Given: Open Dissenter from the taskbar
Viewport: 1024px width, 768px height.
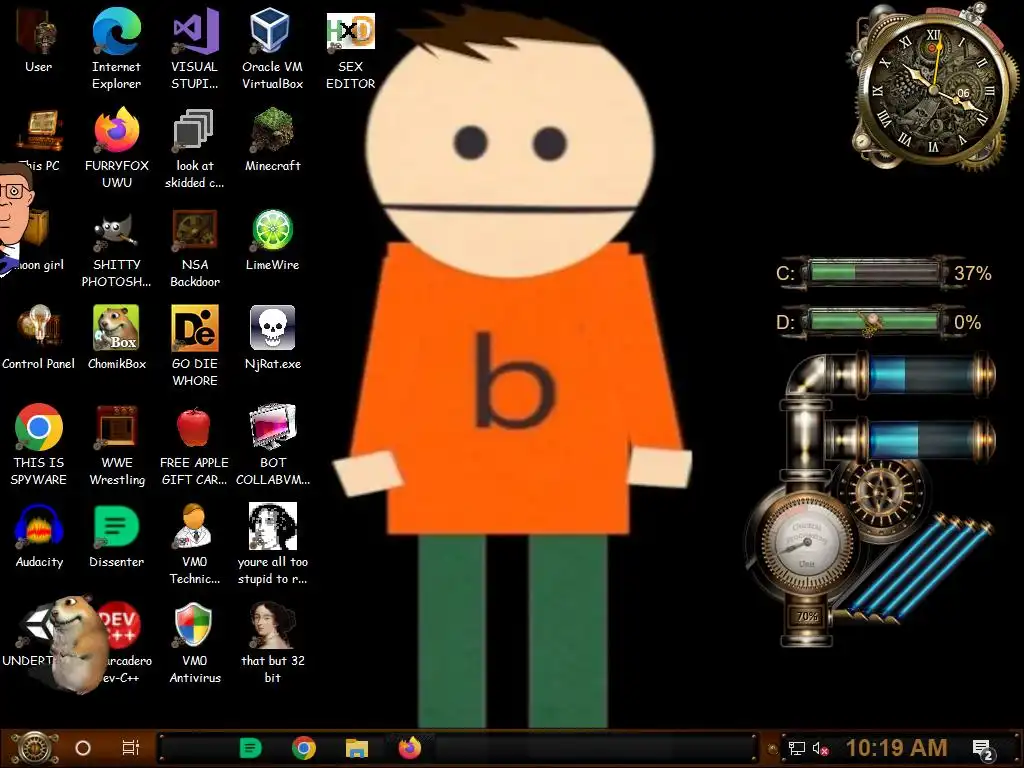Looking at the screenshot, I should pyautogui.click(x=250, y=748).
